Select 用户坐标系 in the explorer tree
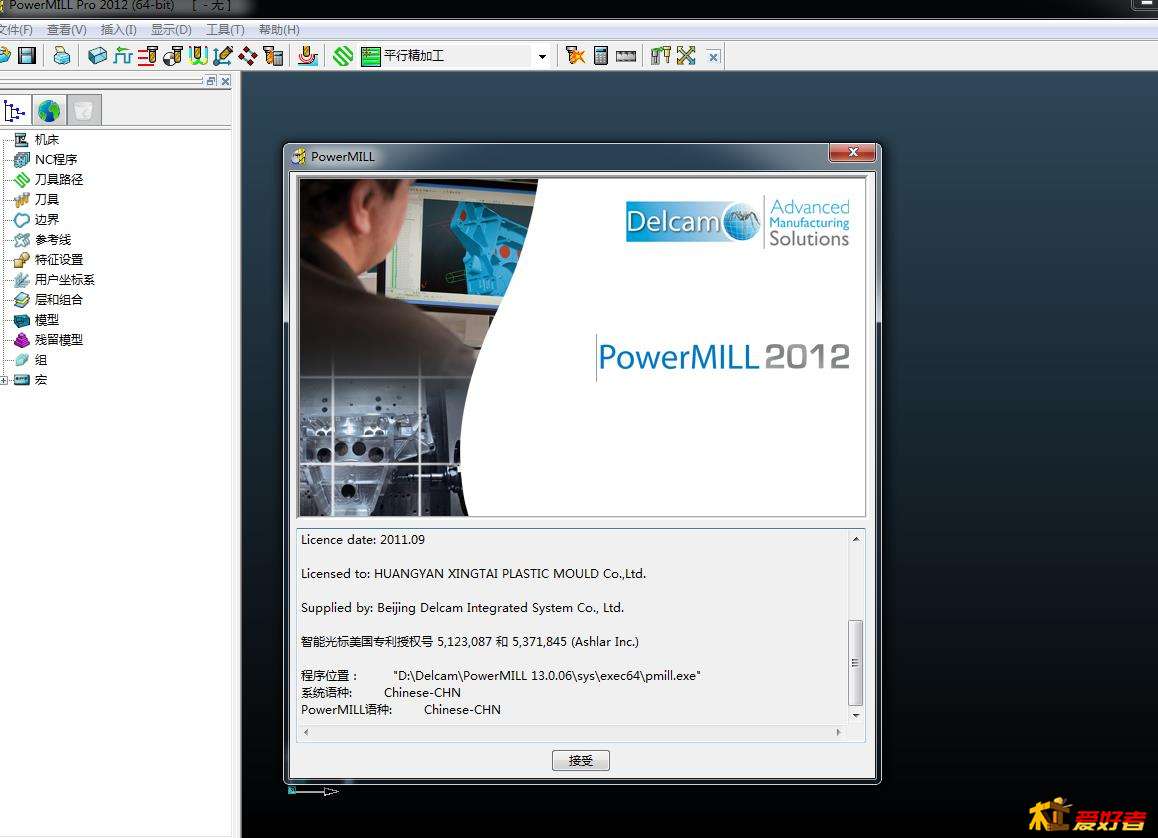 64,279
